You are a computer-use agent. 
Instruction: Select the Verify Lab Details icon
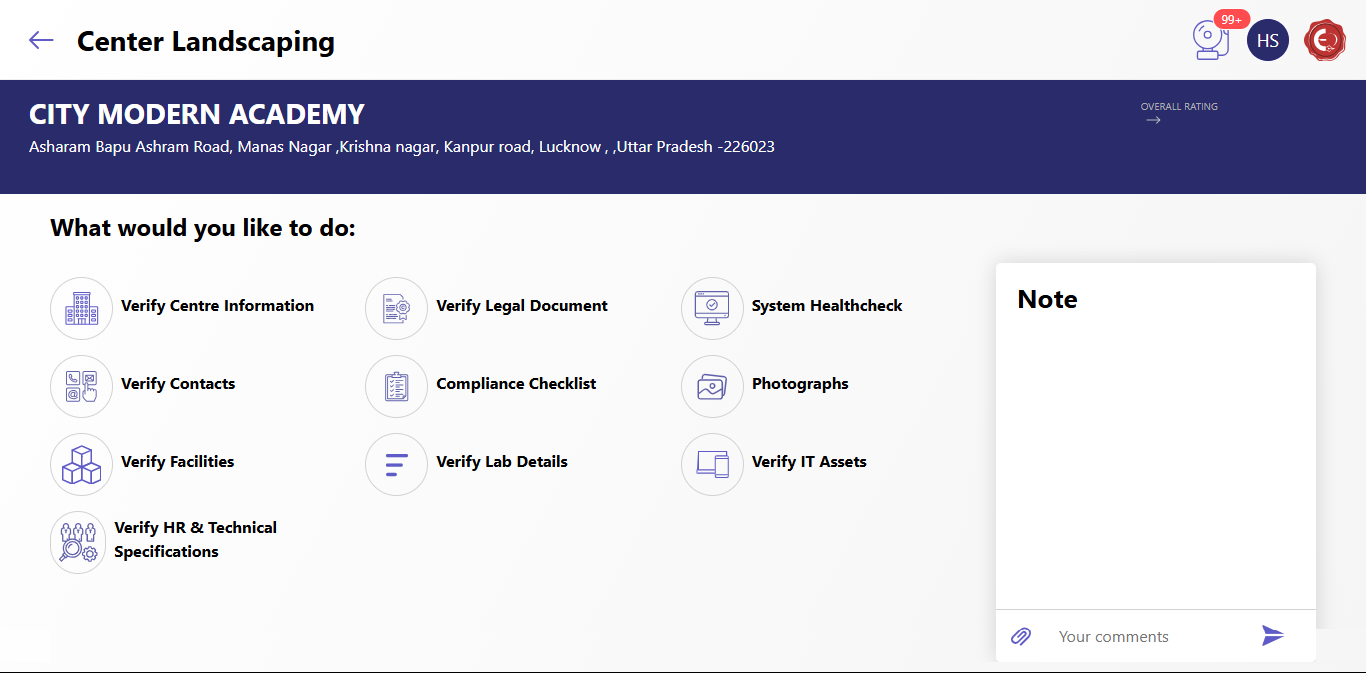pyautogui.click(x=396, y=464)
